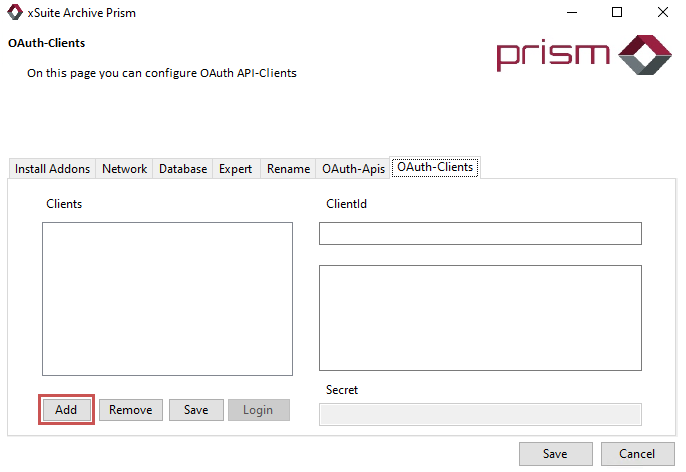Click the Add client button

[x=66, y=410]
